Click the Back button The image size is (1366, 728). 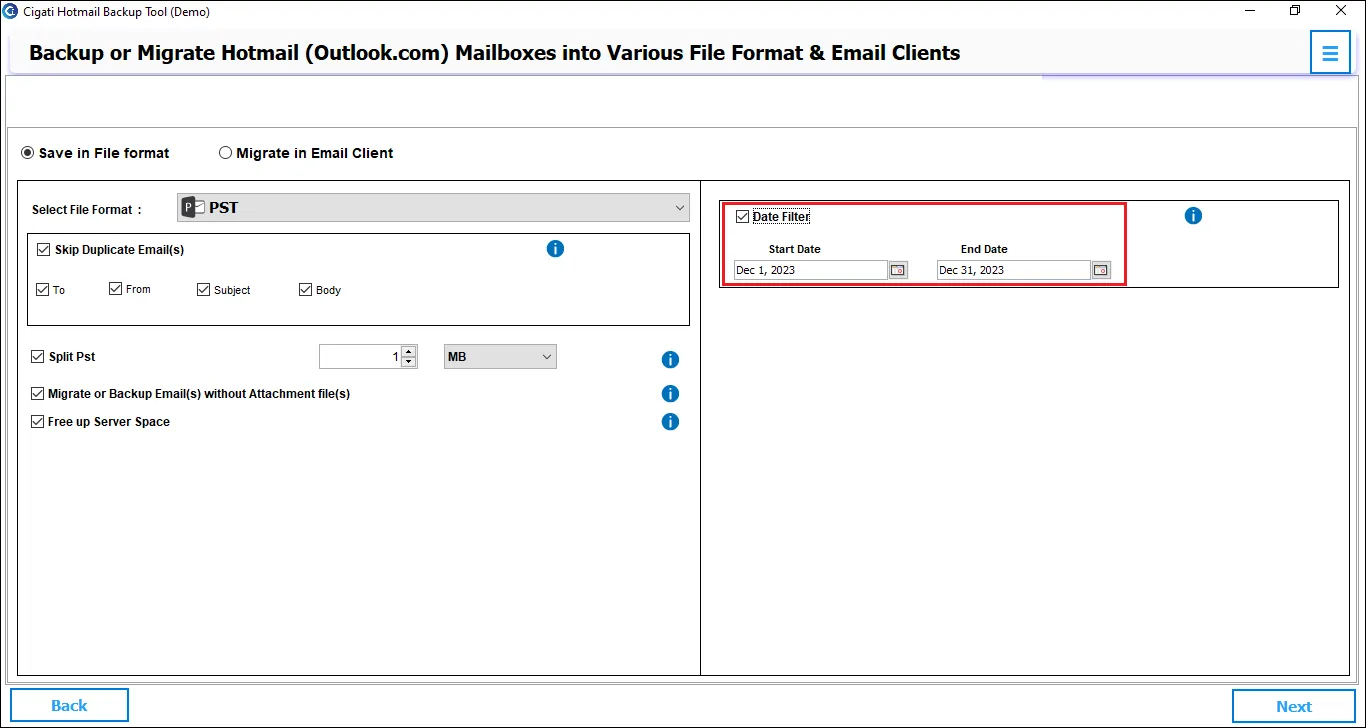[x=69, y=705]
